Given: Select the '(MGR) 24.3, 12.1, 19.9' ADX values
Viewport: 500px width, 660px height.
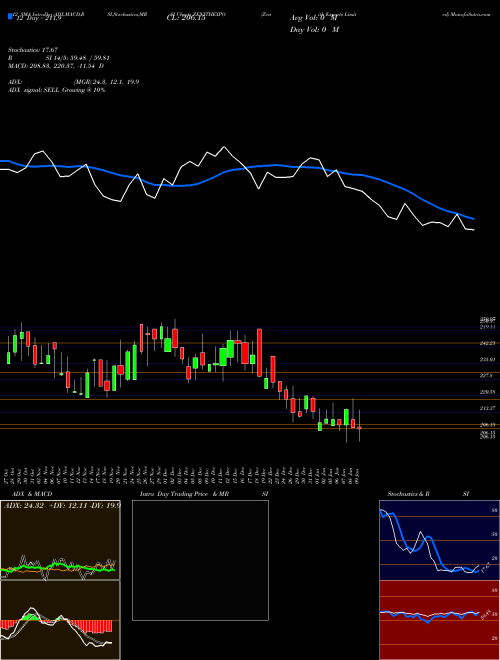Looking at the screenshot, I should (x=106, y=82).
